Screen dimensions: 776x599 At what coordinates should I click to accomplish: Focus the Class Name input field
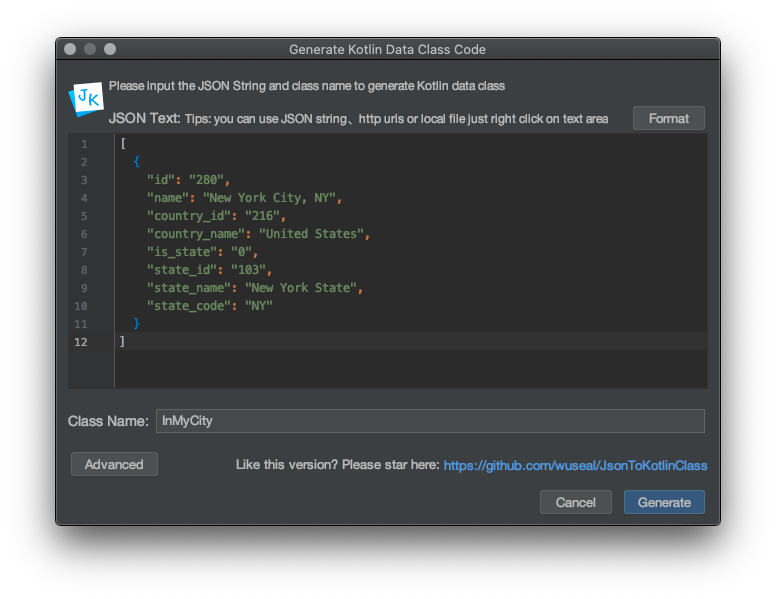pyautogui.click(x=430, y=421)
